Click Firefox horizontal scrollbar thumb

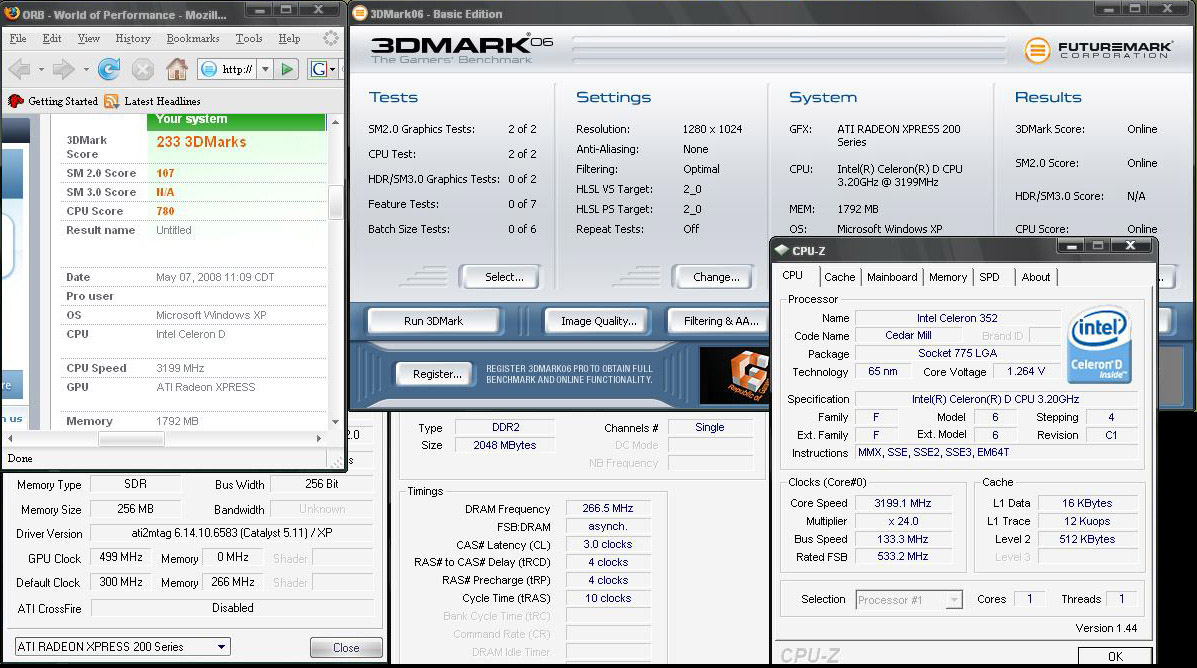131,439
